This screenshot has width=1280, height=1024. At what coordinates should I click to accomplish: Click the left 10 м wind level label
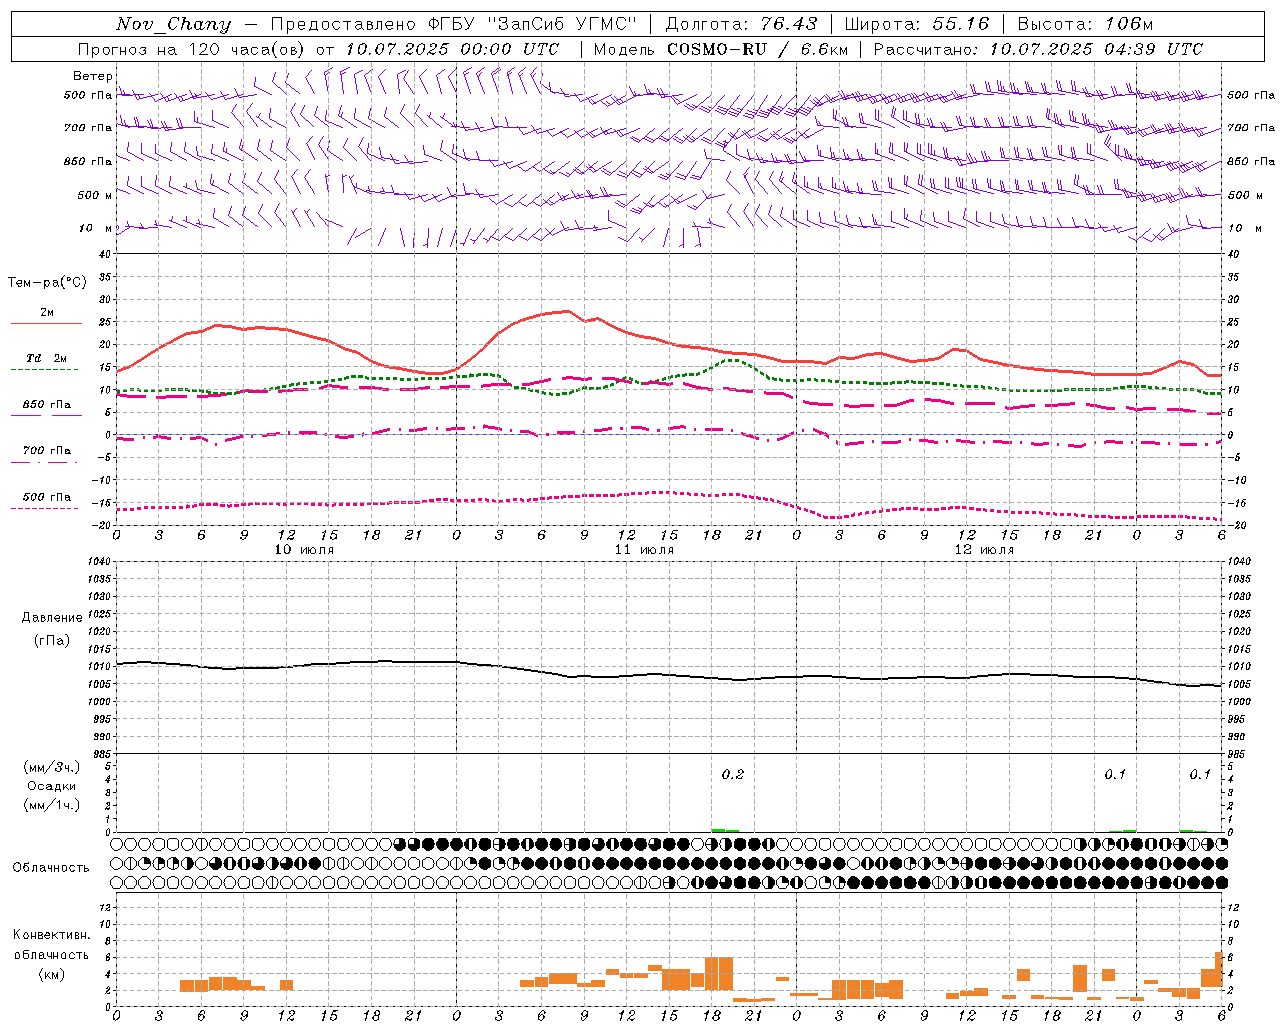click(96, 228)
